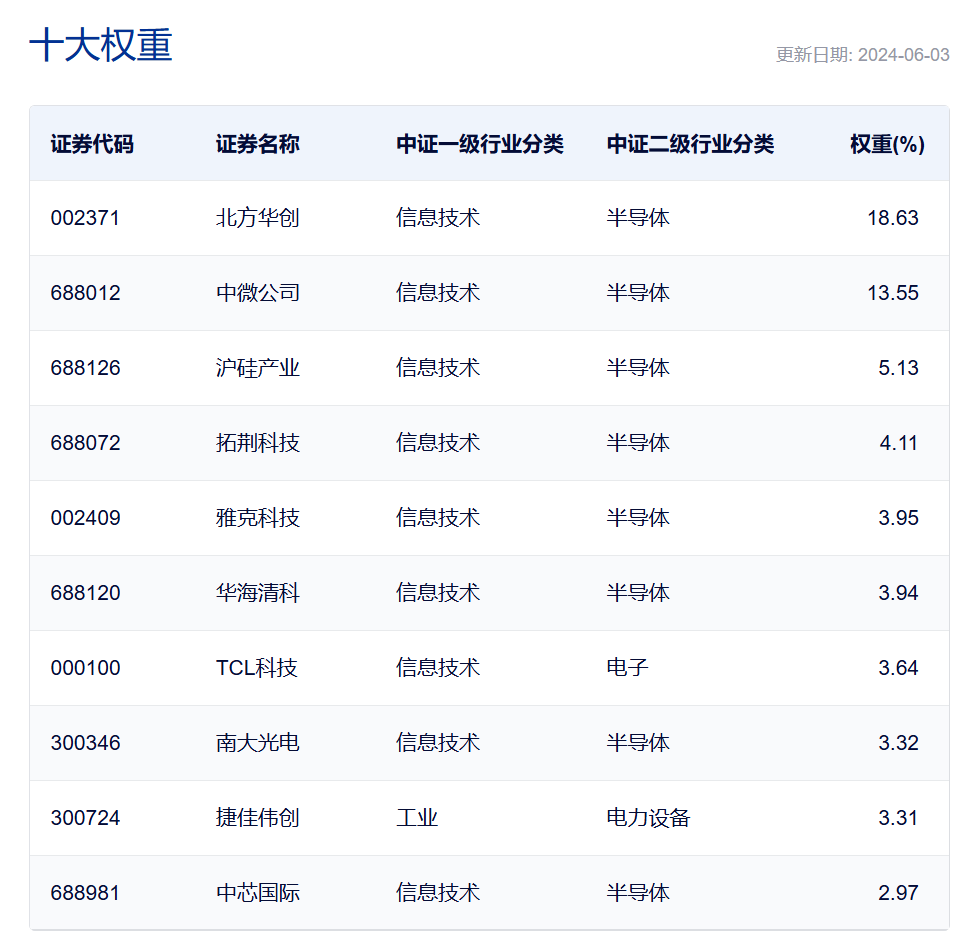Click 信息技术 in the 沪硅产业 row
This screenshot has height=952, width=958.
pyautogui.click(x=437, y=368)
